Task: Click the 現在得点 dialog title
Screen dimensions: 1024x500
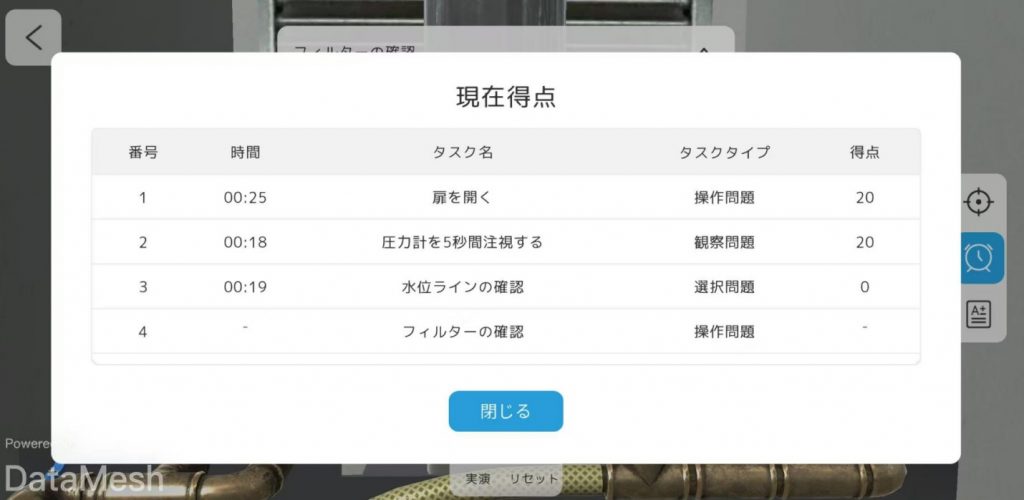Action: [506, 97]
